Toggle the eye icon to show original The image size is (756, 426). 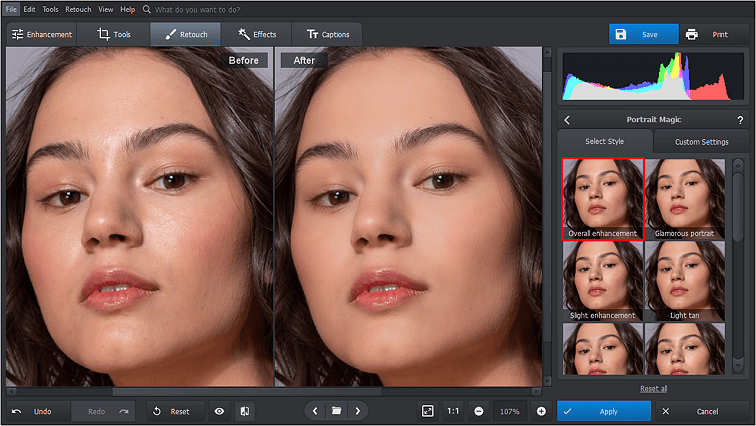[219, 411]
